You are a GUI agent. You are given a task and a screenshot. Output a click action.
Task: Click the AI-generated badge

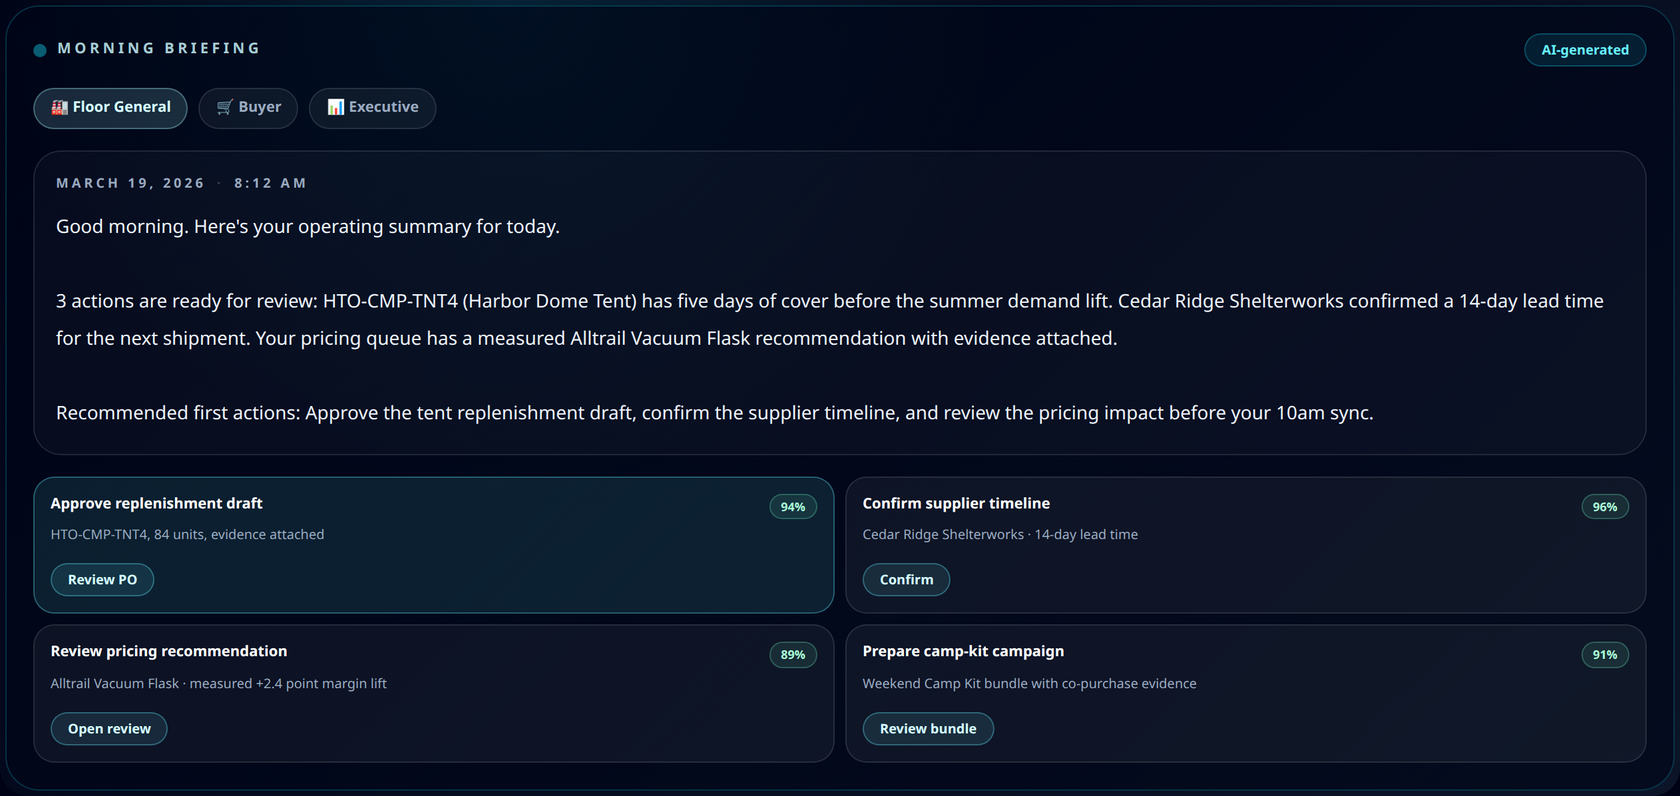1585,50
